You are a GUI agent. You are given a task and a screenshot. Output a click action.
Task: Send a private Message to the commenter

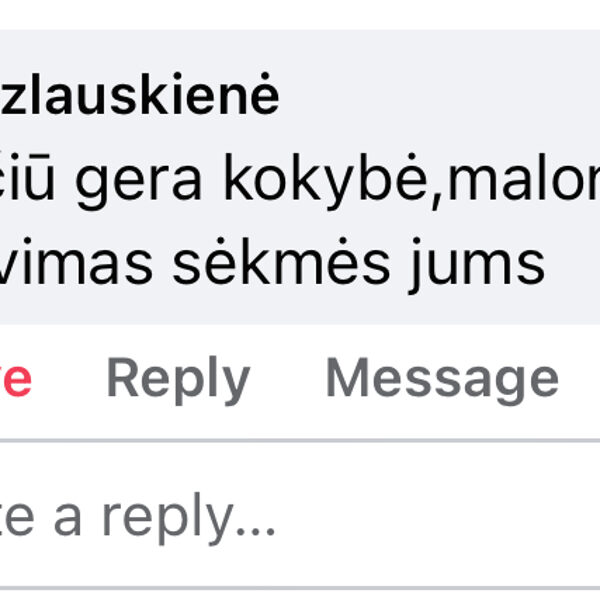coord(442,379)
